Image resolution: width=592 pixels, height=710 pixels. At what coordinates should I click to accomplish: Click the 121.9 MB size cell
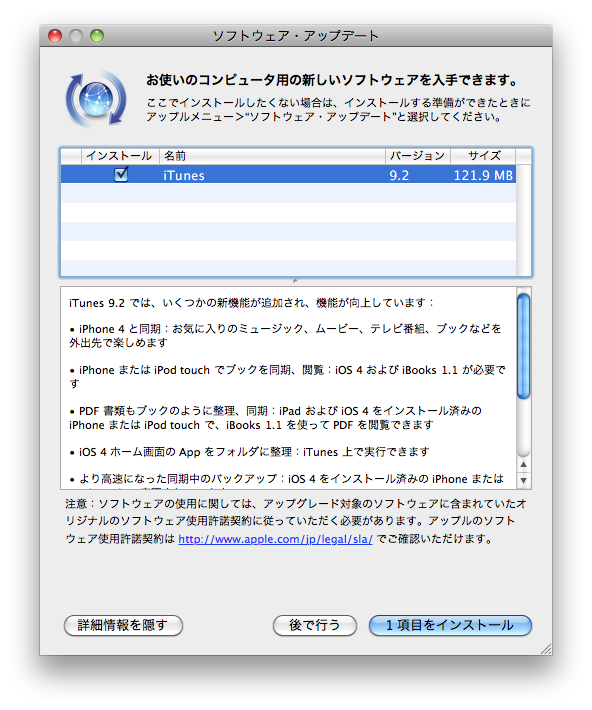point(483,175)
